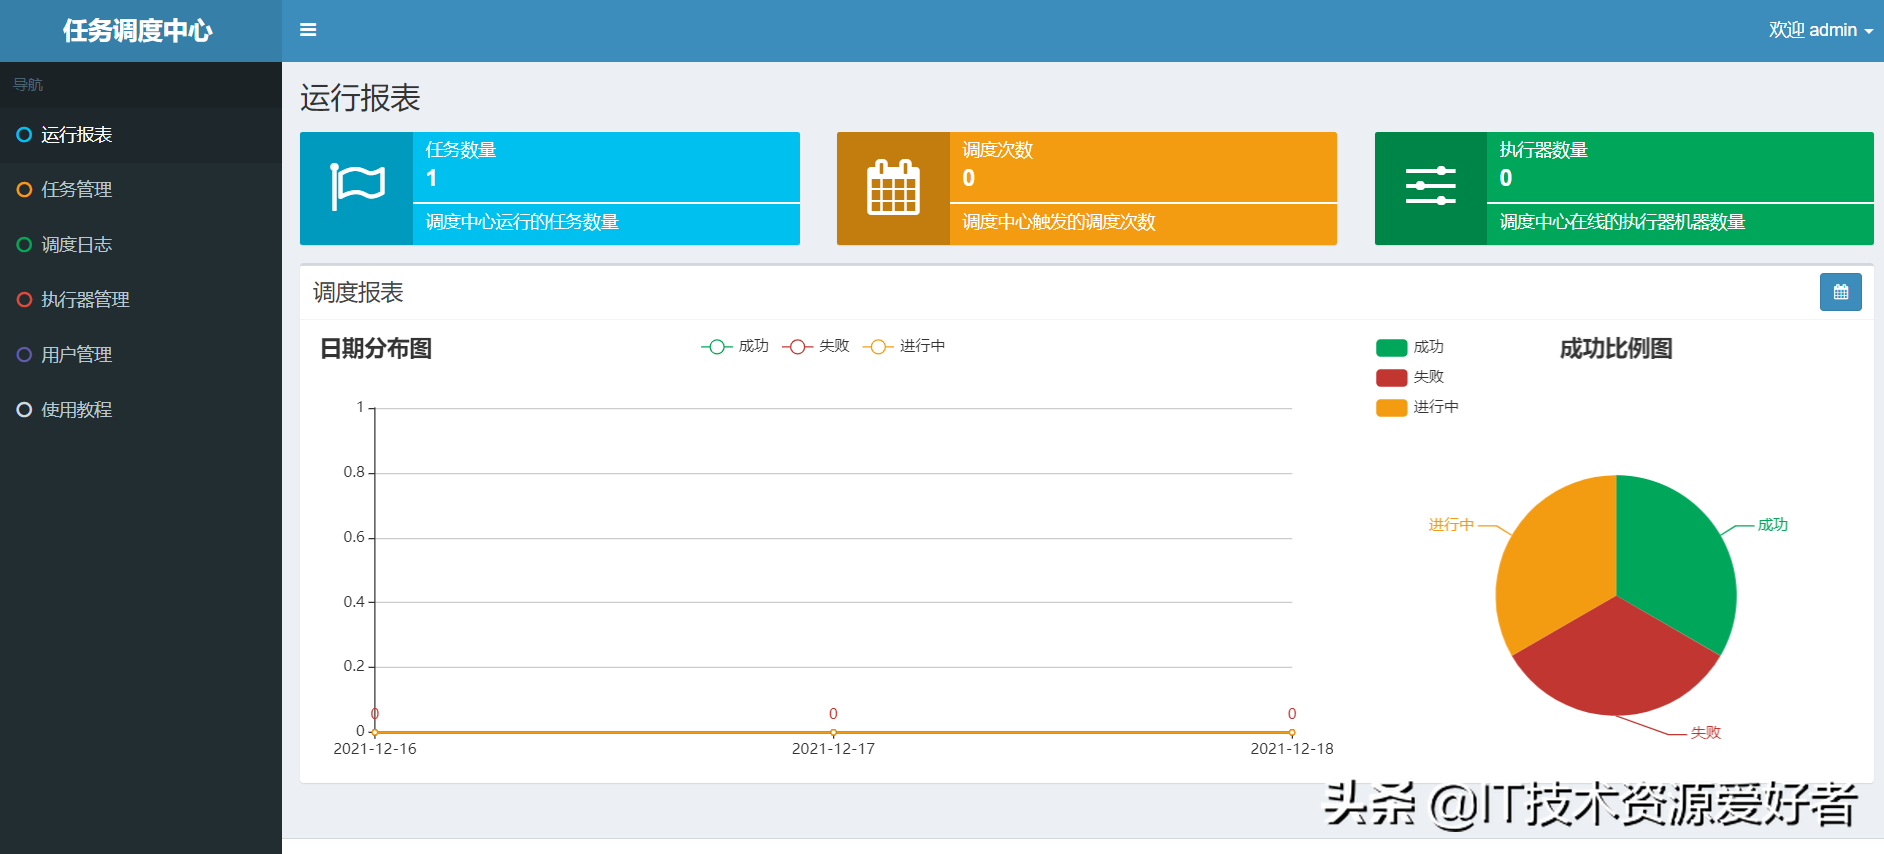The width and height of the screenshot is (1884, 854).
Task: Click the 调度报表 panel heading
Action: click(358, 293)
